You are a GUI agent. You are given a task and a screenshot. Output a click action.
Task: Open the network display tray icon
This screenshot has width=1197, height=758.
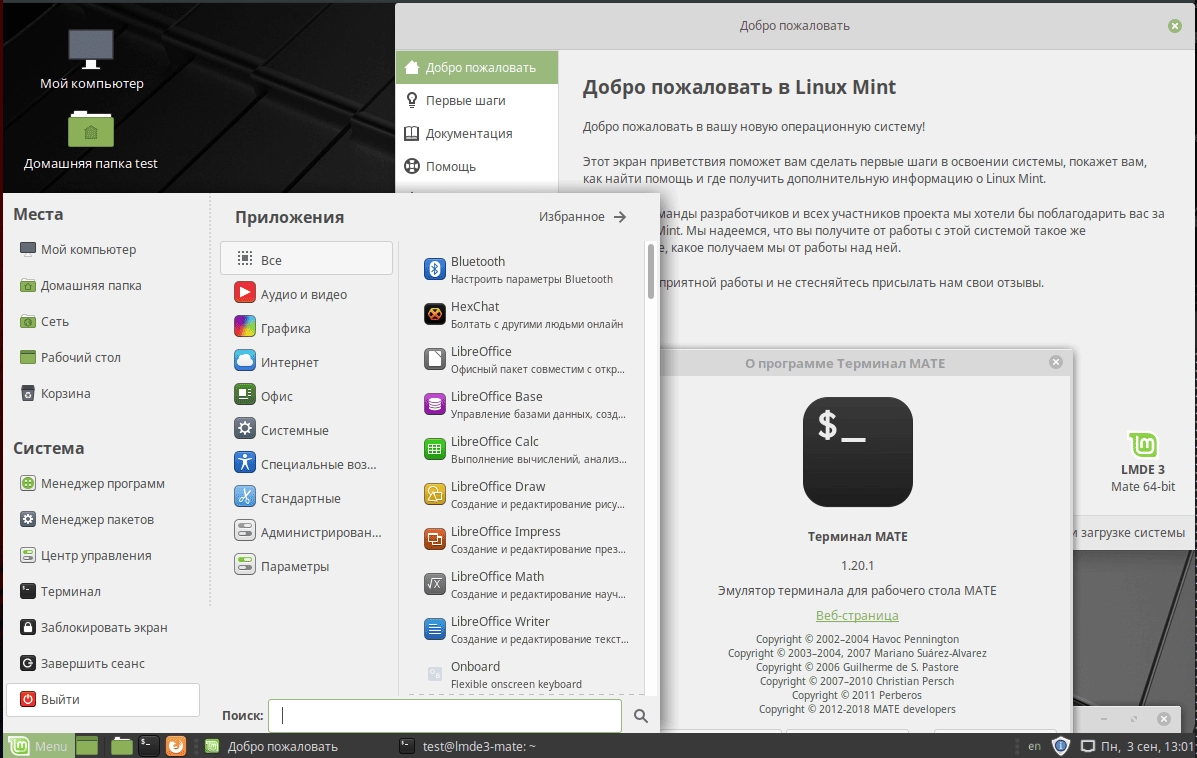pos(1086,746)
